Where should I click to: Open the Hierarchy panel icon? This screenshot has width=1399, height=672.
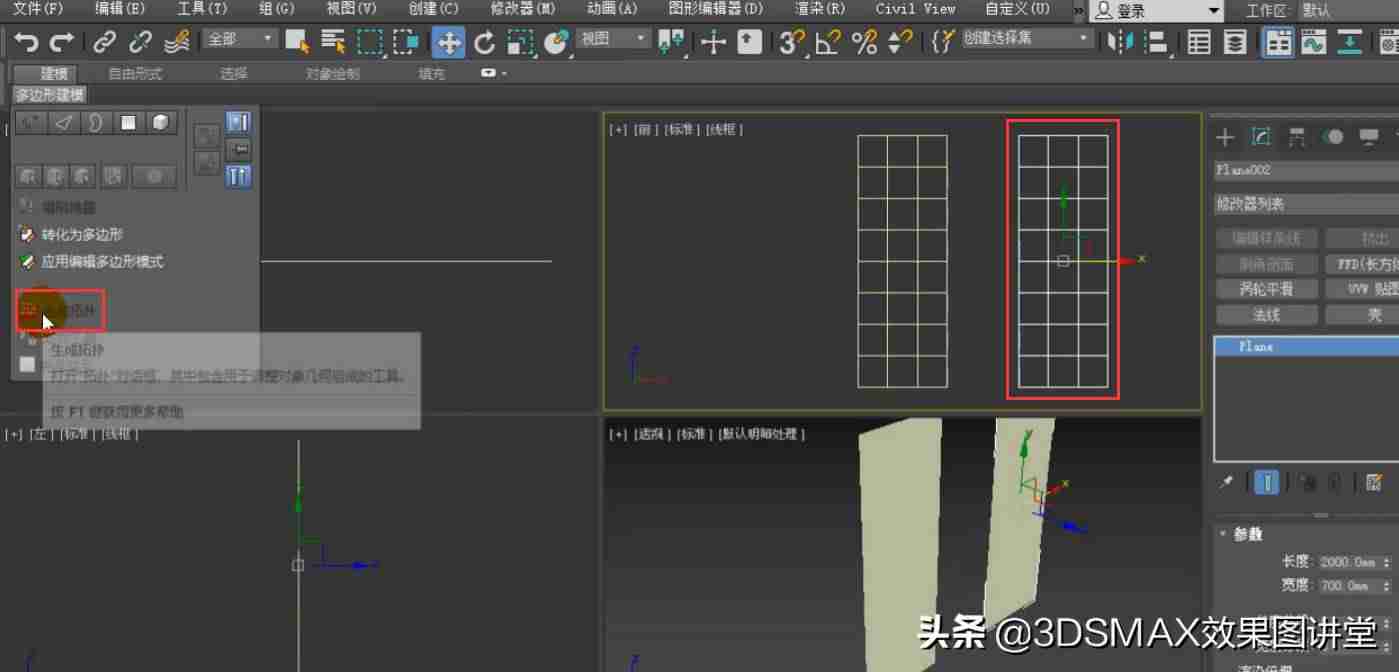[1297, 137]
